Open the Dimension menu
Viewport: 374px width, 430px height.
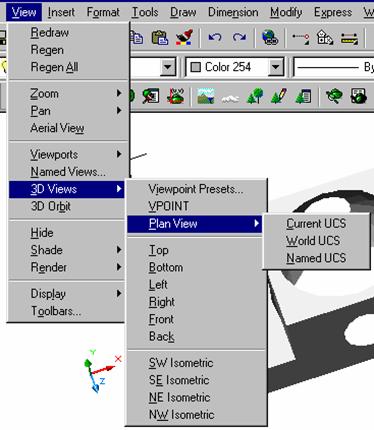coord(233,12)
